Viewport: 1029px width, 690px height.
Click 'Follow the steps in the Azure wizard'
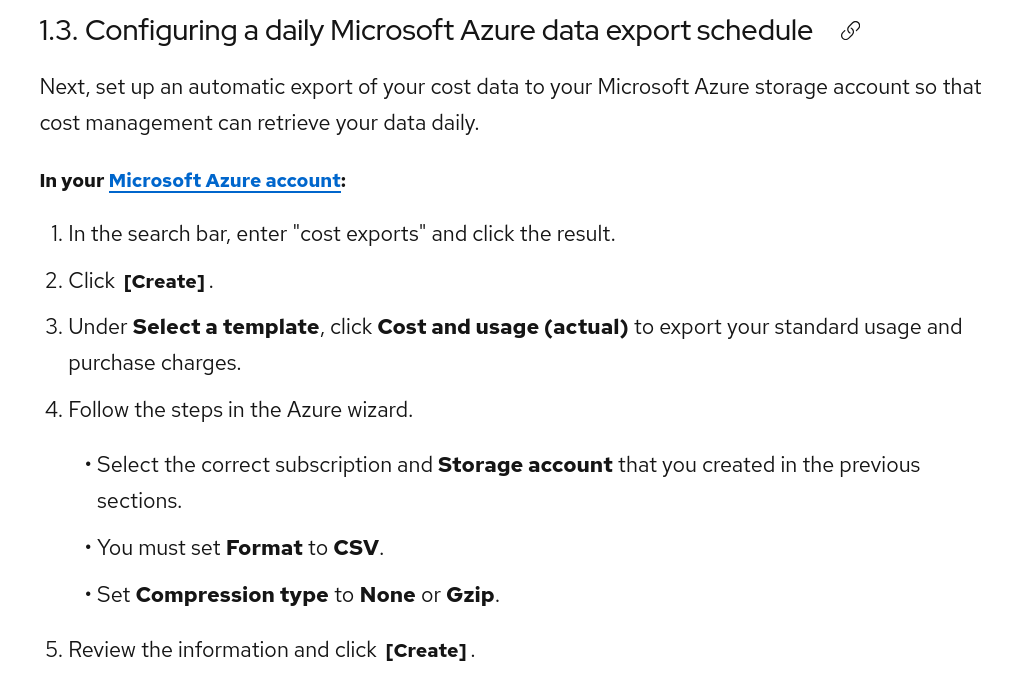[240, 410]
